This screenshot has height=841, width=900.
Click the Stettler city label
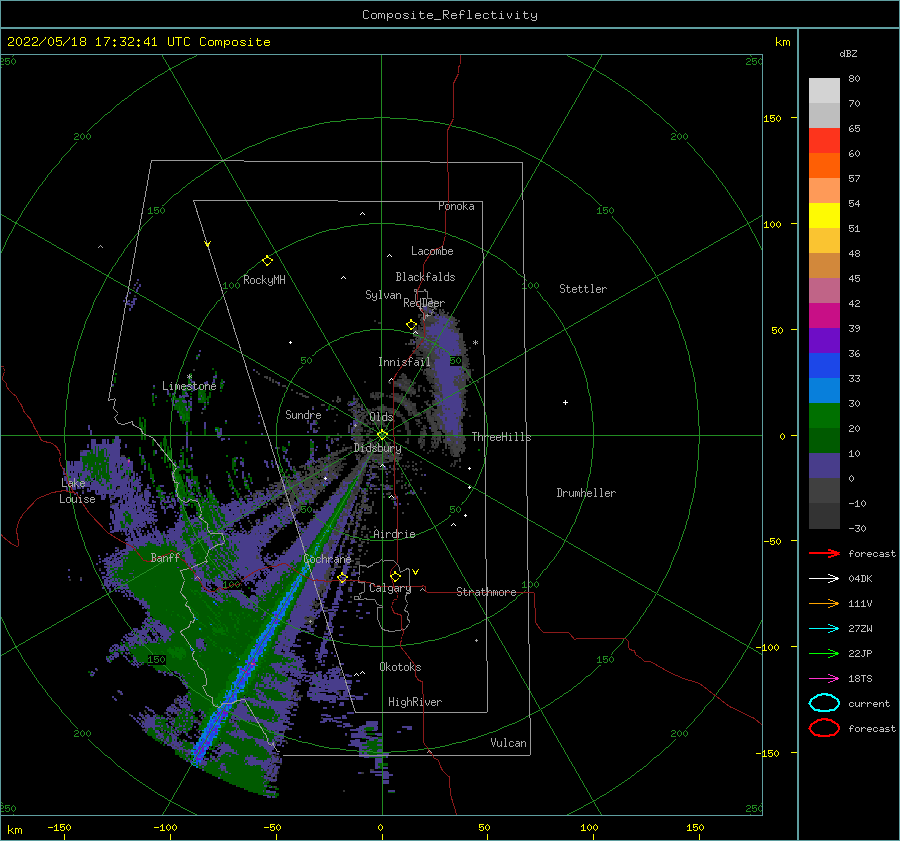(583, 289)
